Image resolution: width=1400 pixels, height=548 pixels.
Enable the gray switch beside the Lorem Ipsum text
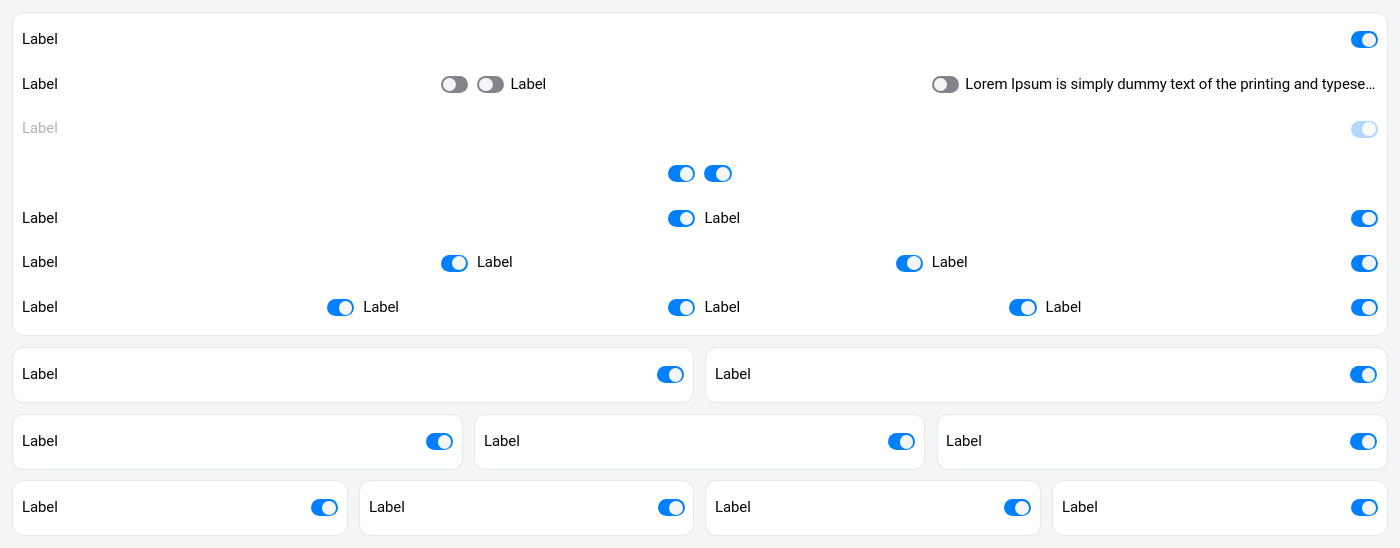(x=945, y=85)
